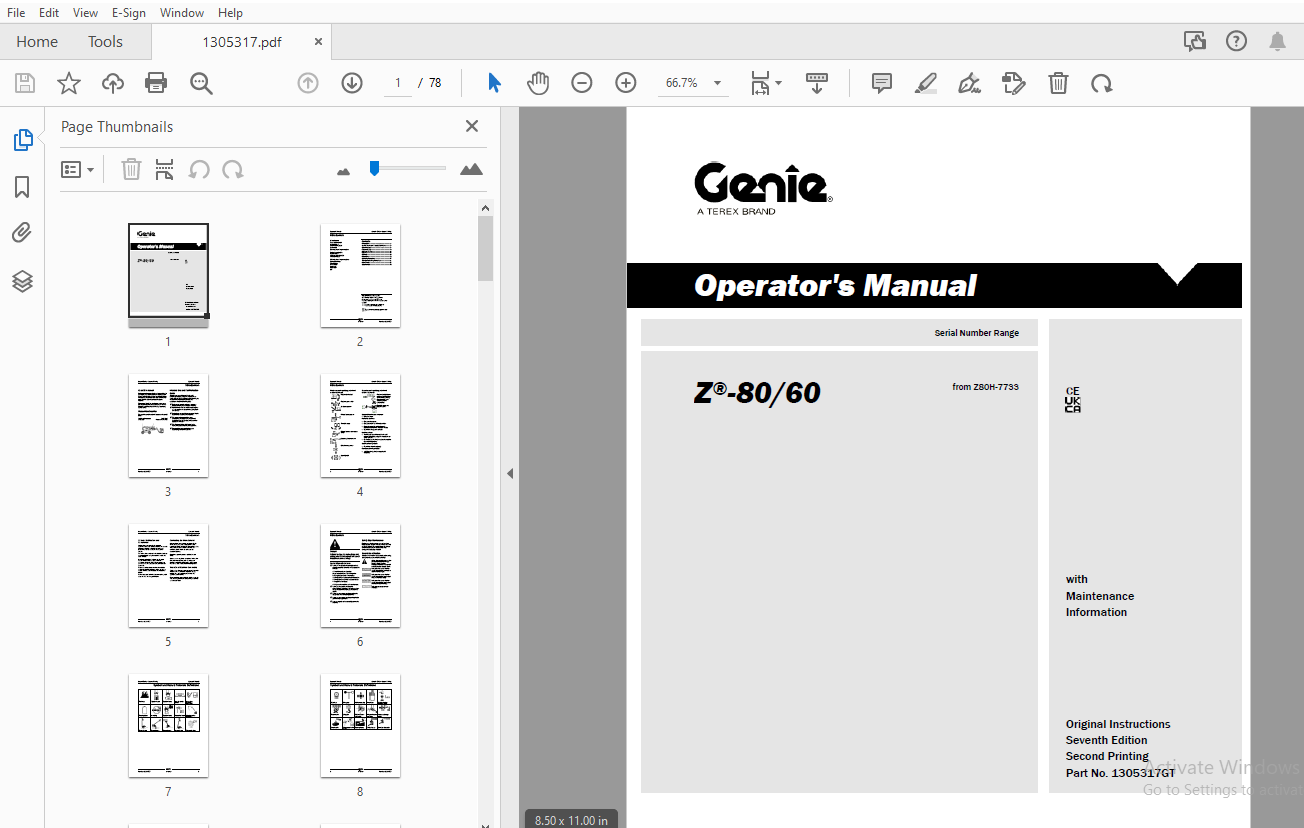Collapse the navigation pane arrow
The height and width of the screenshot is (828, 1304).
510,473
